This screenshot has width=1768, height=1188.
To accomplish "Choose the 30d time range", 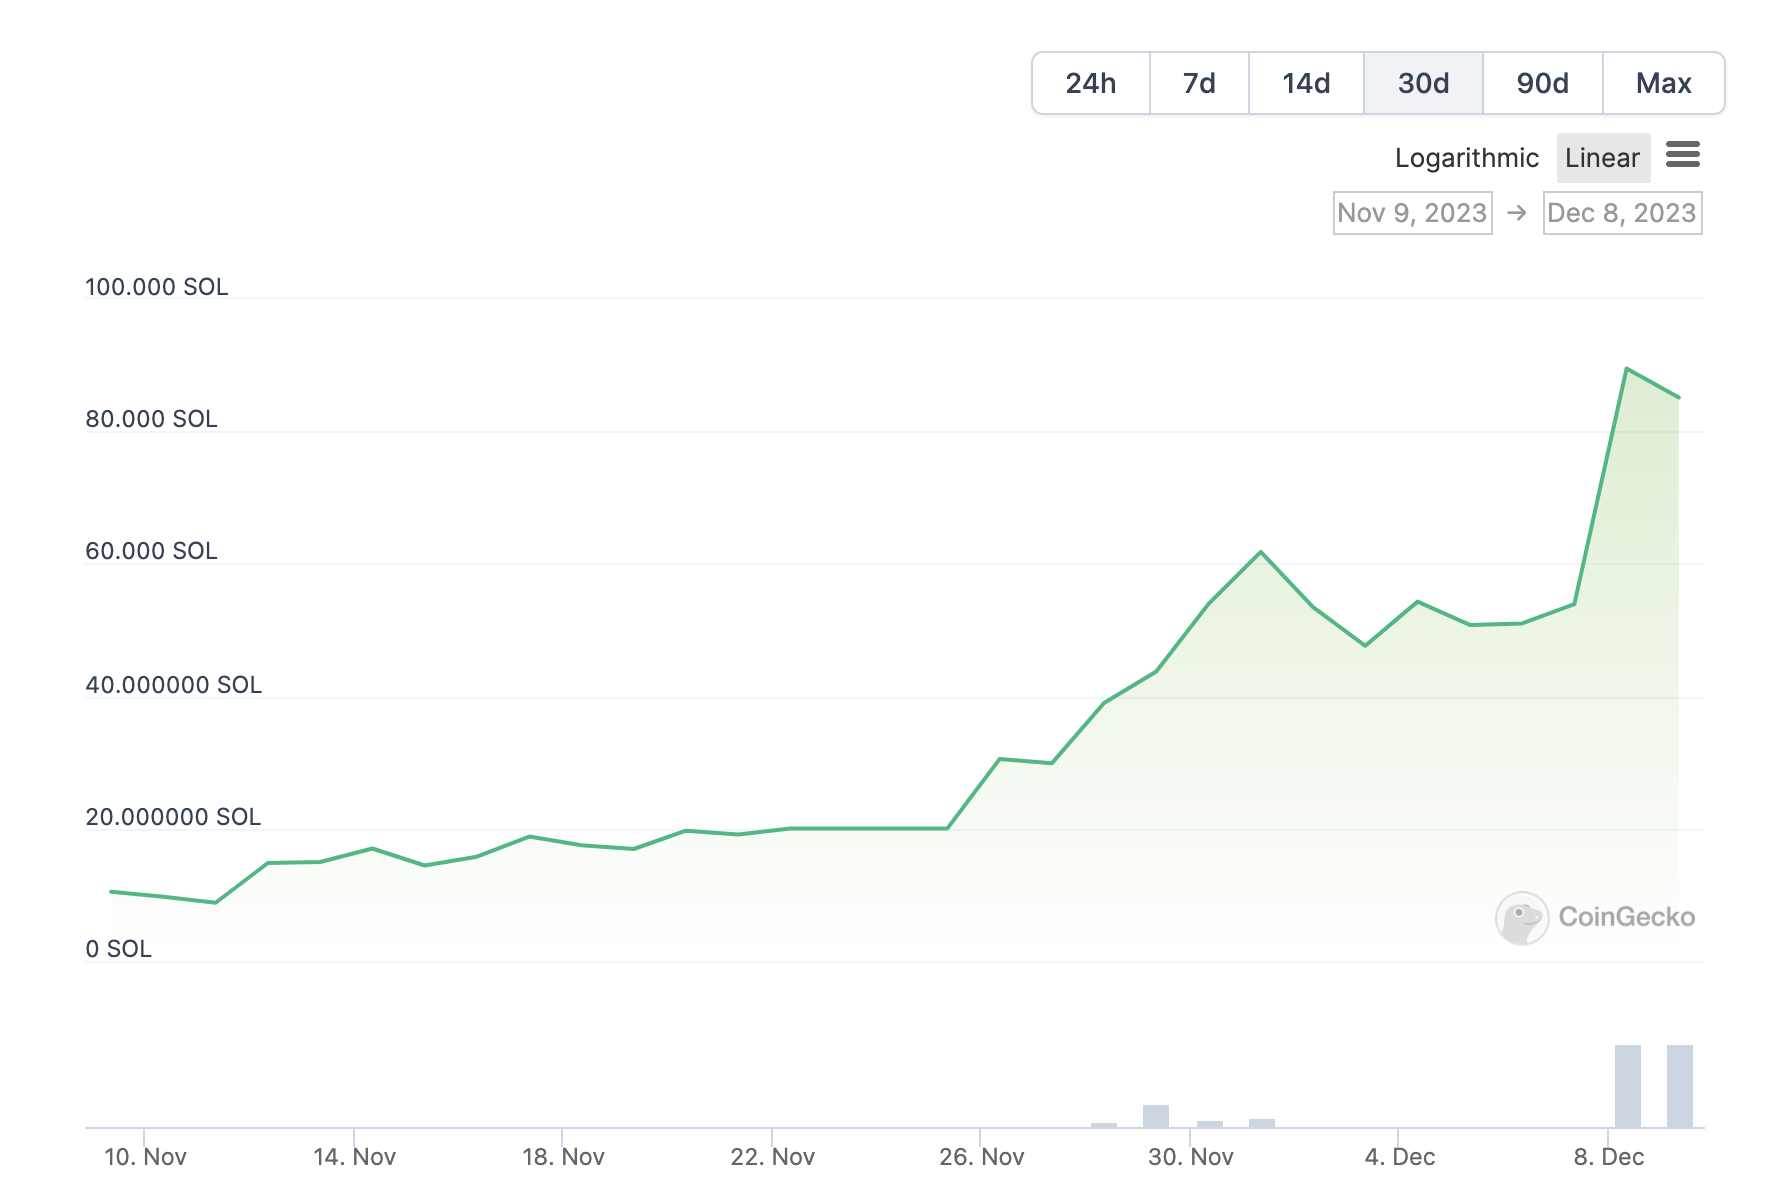I will [x=1423, y=83].
